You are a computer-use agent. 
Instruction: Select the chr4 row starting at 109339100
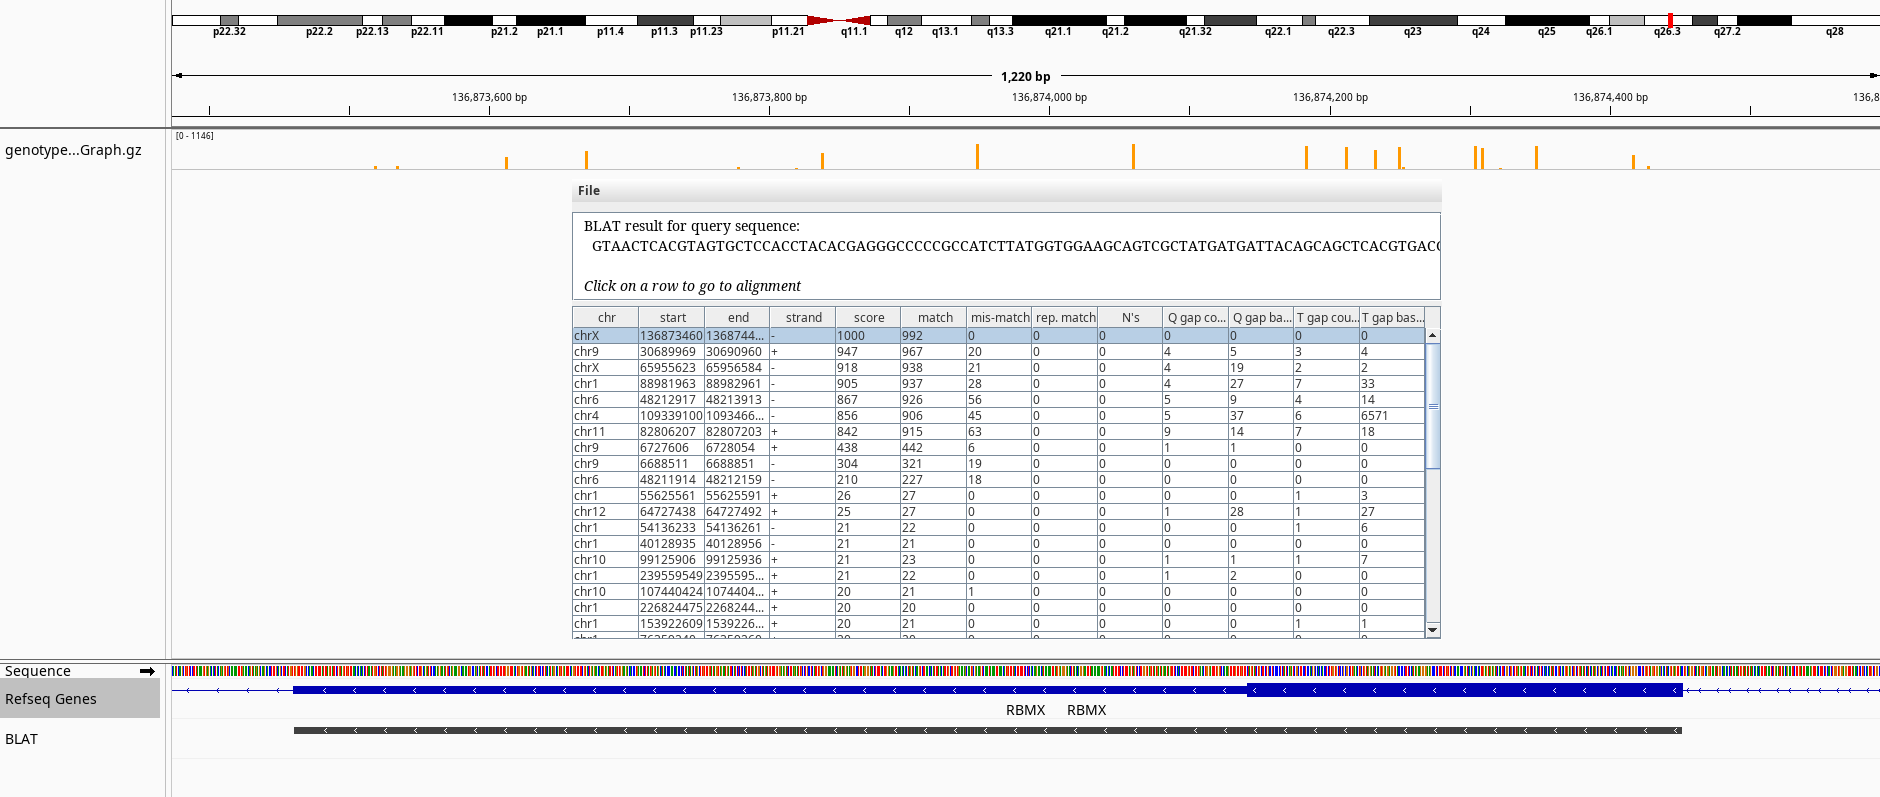point(998,416)
